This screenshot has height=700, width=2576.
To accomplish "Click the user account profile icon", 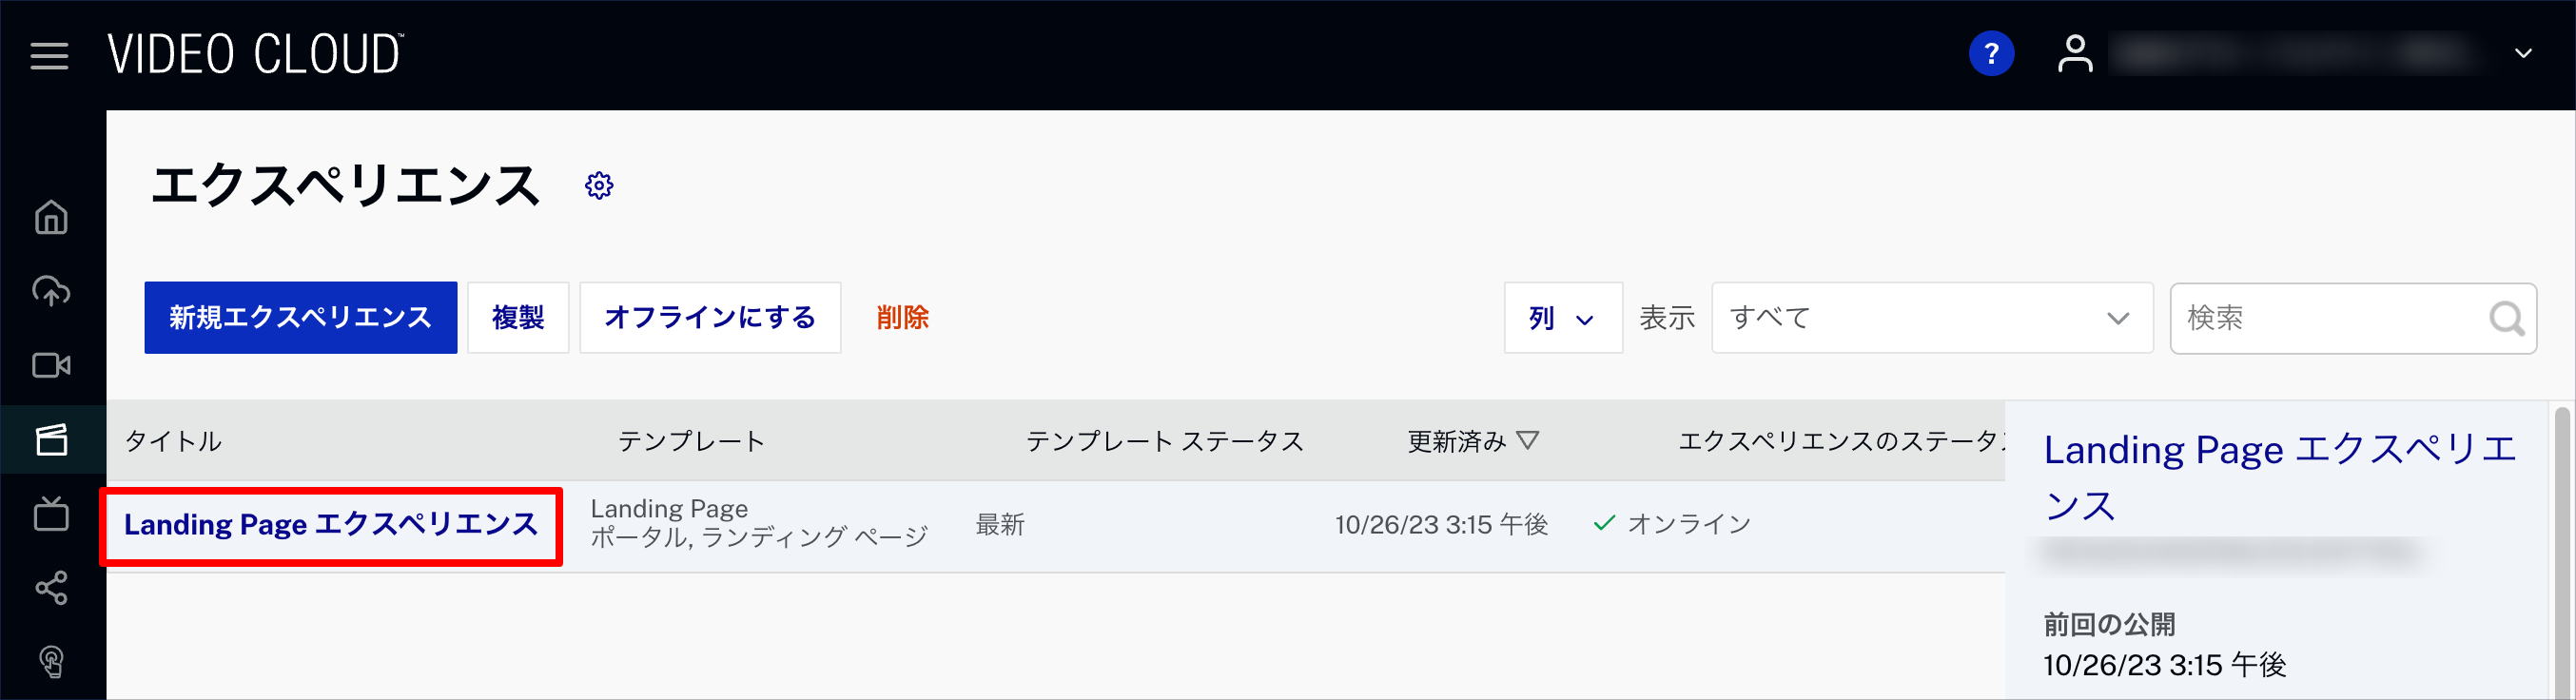I will click(2075, 53).
